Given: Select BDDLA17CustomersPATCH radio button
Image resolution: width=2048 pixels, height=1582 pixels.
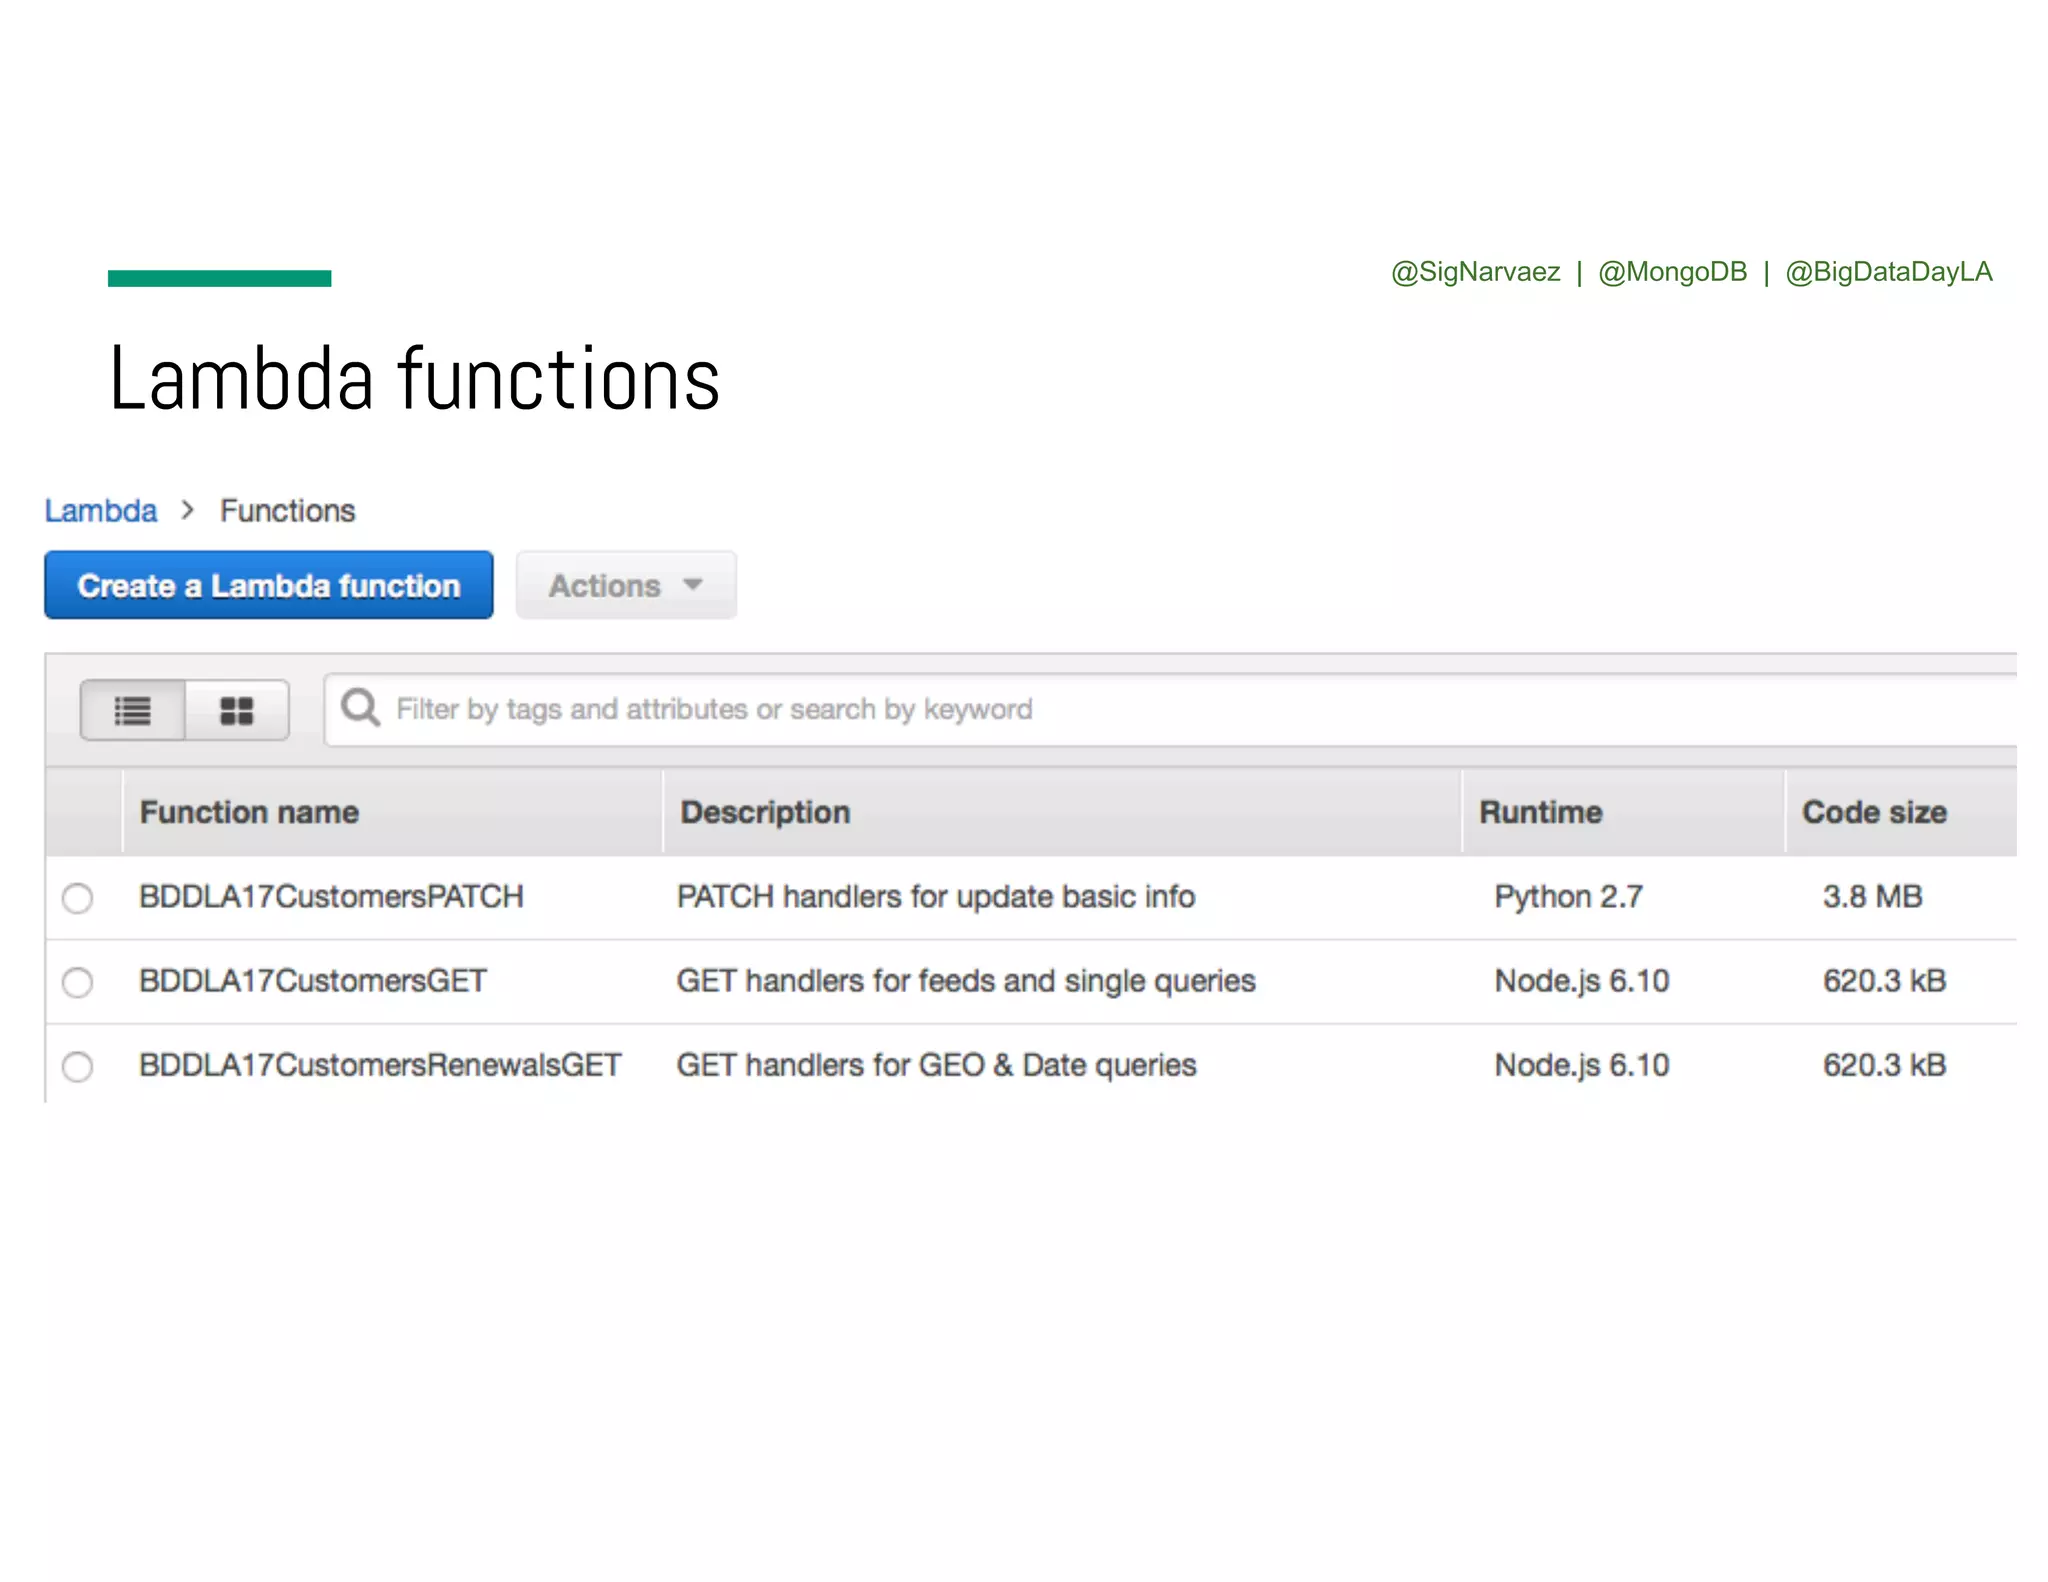Looking at the screenshot, I should tap(78, 897).
